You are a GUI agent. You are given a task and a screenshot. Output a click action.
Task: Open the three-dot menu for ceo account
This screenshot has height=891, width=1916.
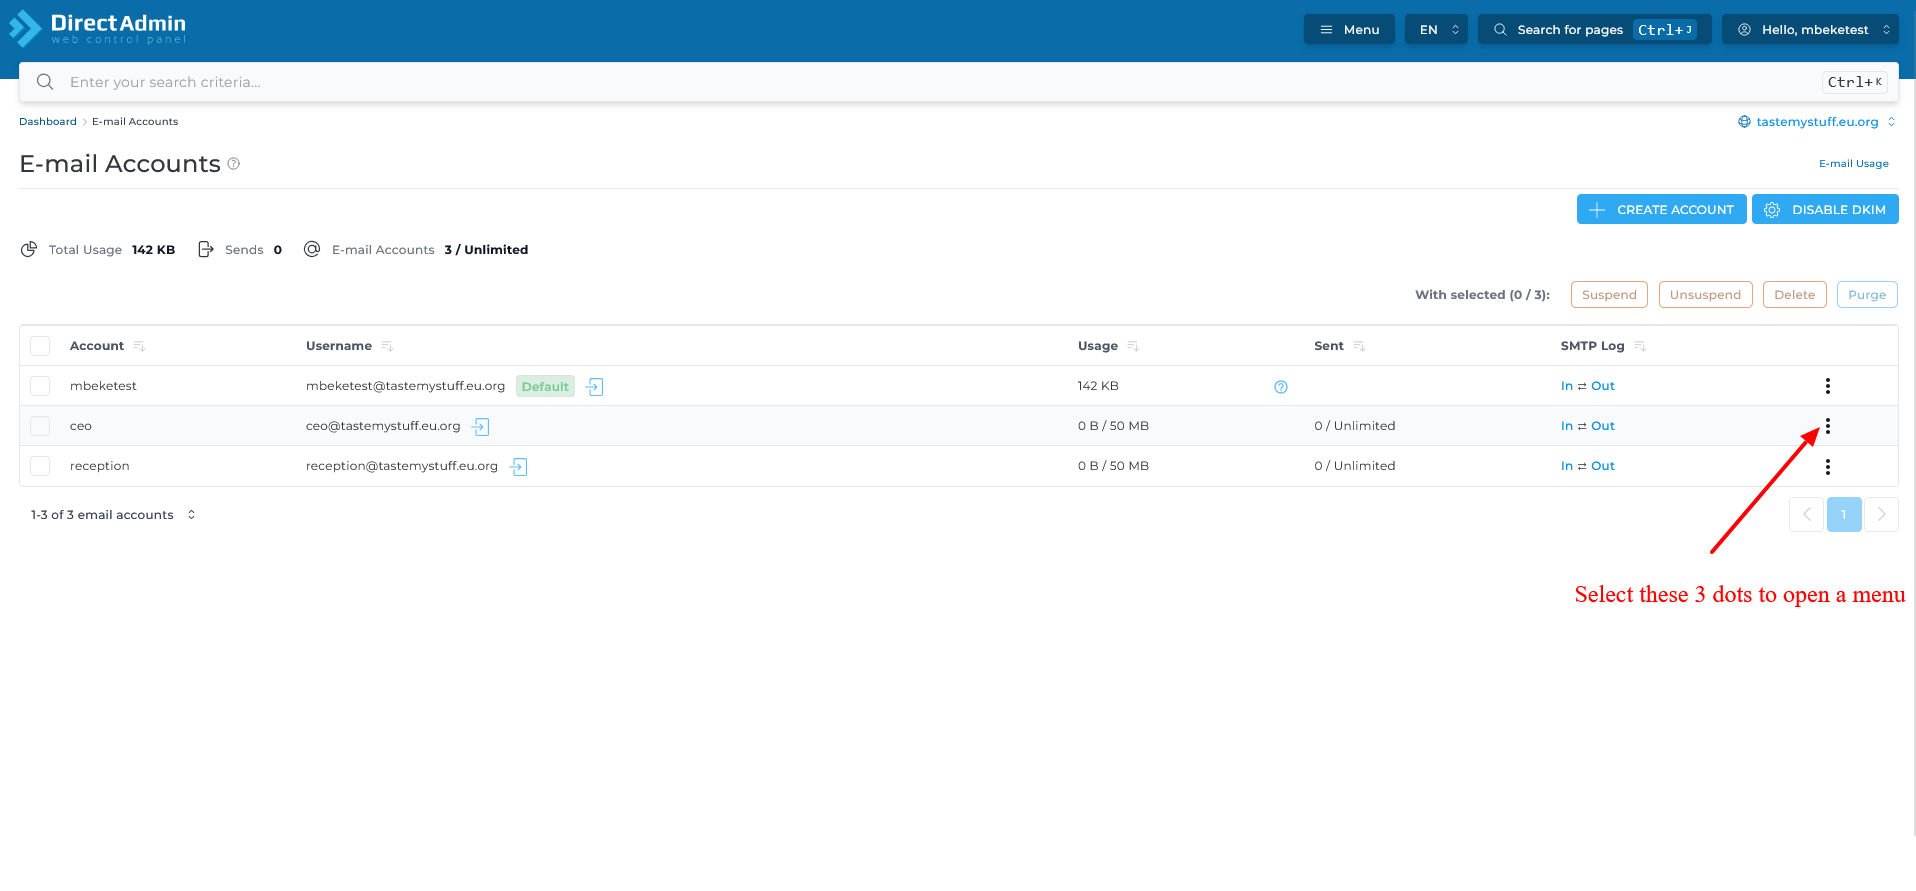point(1827,426)
